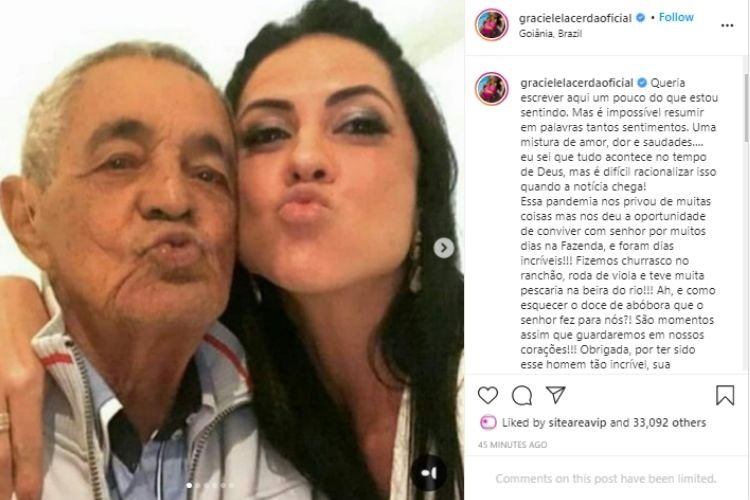Click the small liker avatar icon
The height and width of the screenshot is (500, 750).
[x=488, y=422]
